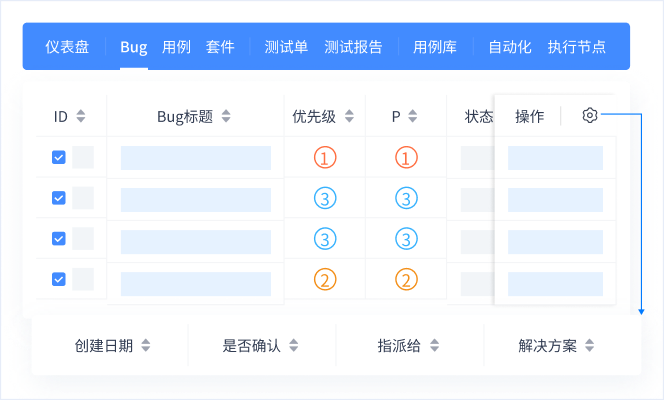The width and height of the screenshot is (664, 400).
Task: Uncheck the first row checkbox
Action: (59, 157)
